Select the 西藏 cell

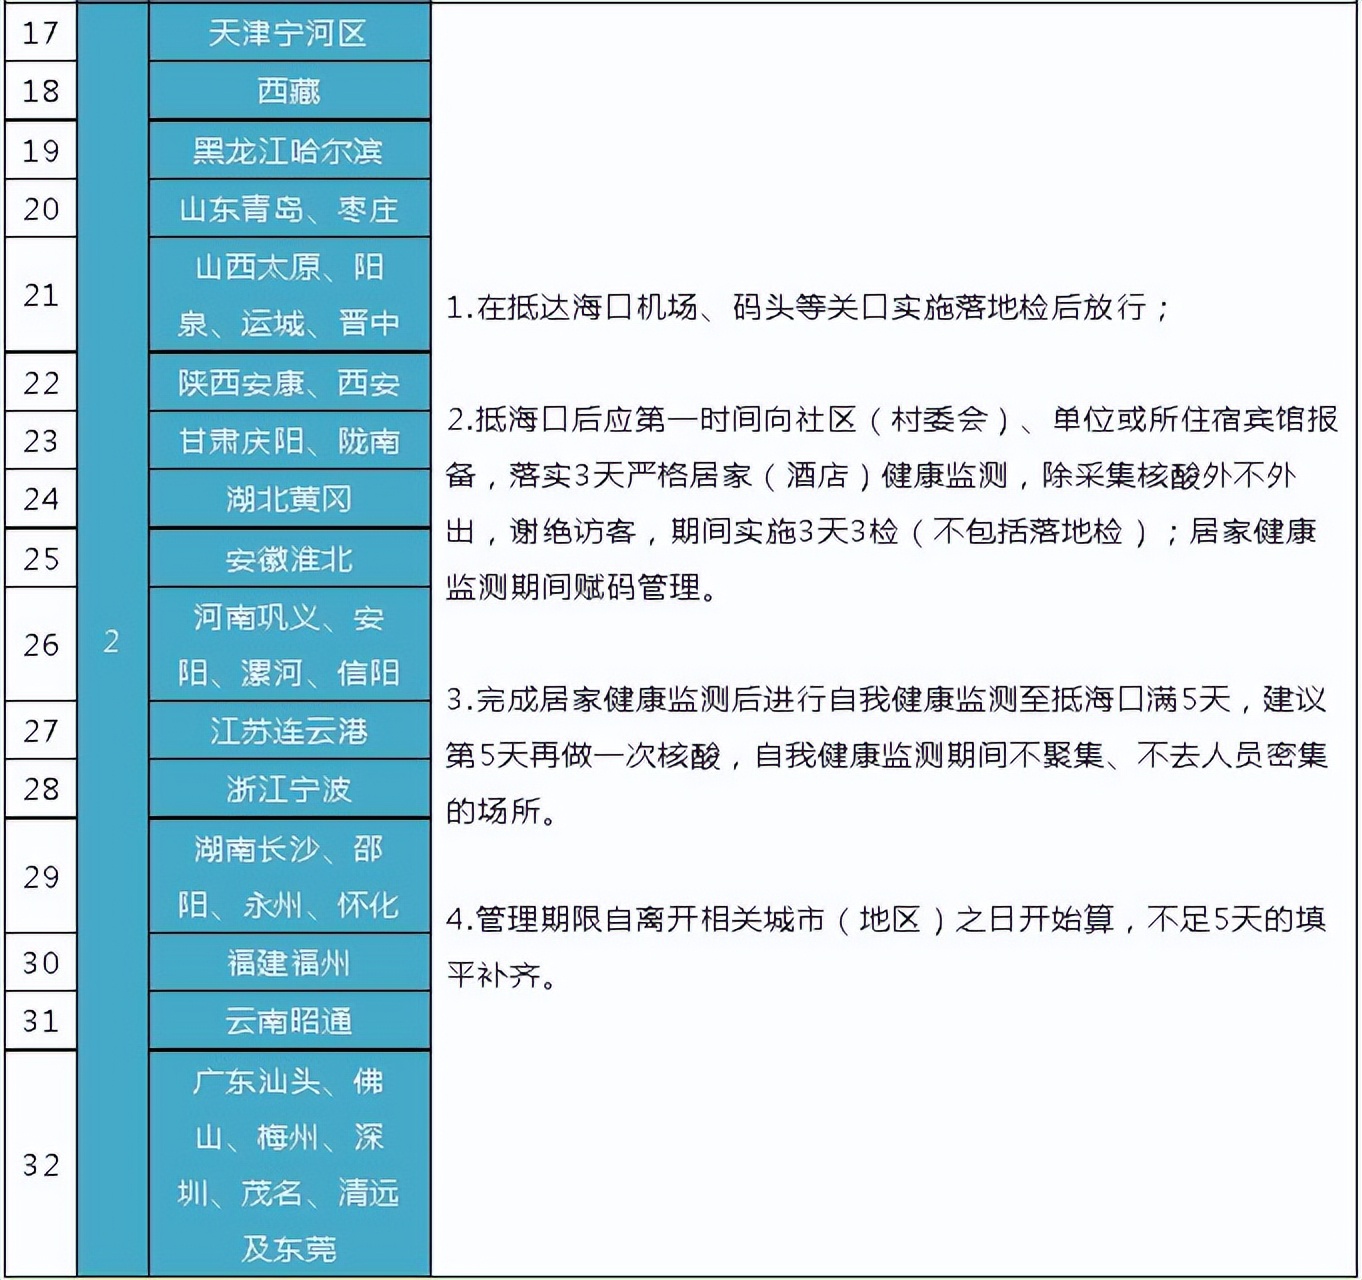[289, 91]
